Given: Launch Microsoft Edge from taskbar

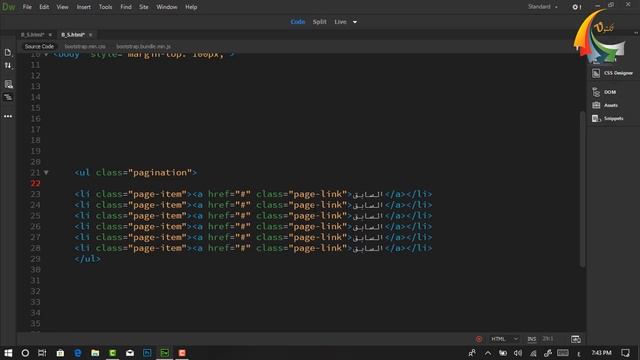Looking at the screenshot, I should click(x=78, y=353).
